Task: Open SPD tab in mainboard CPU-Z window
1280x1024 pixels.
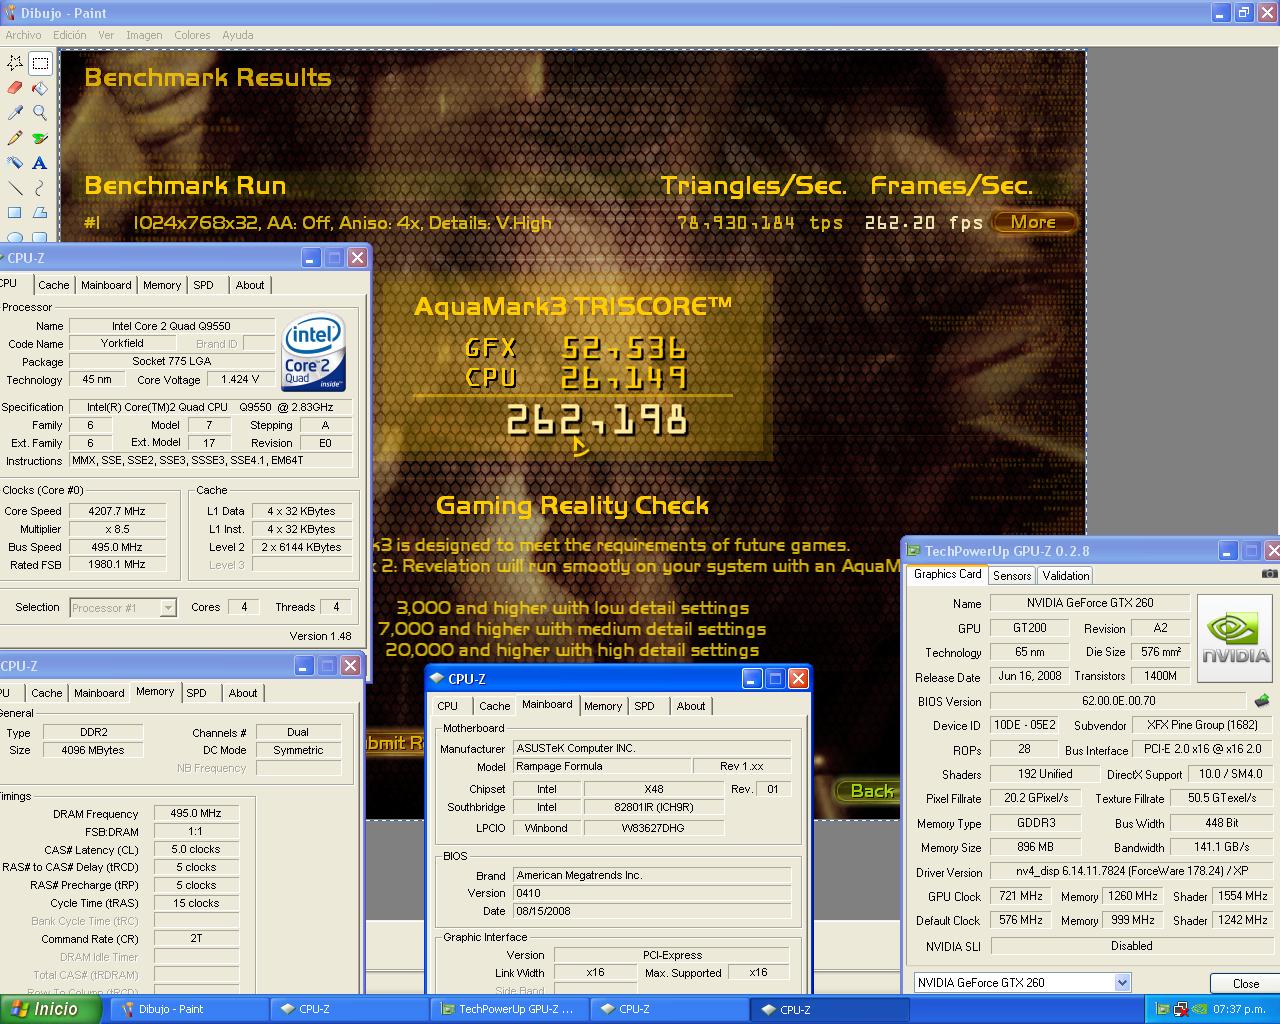Action: (x=645, y=706)
